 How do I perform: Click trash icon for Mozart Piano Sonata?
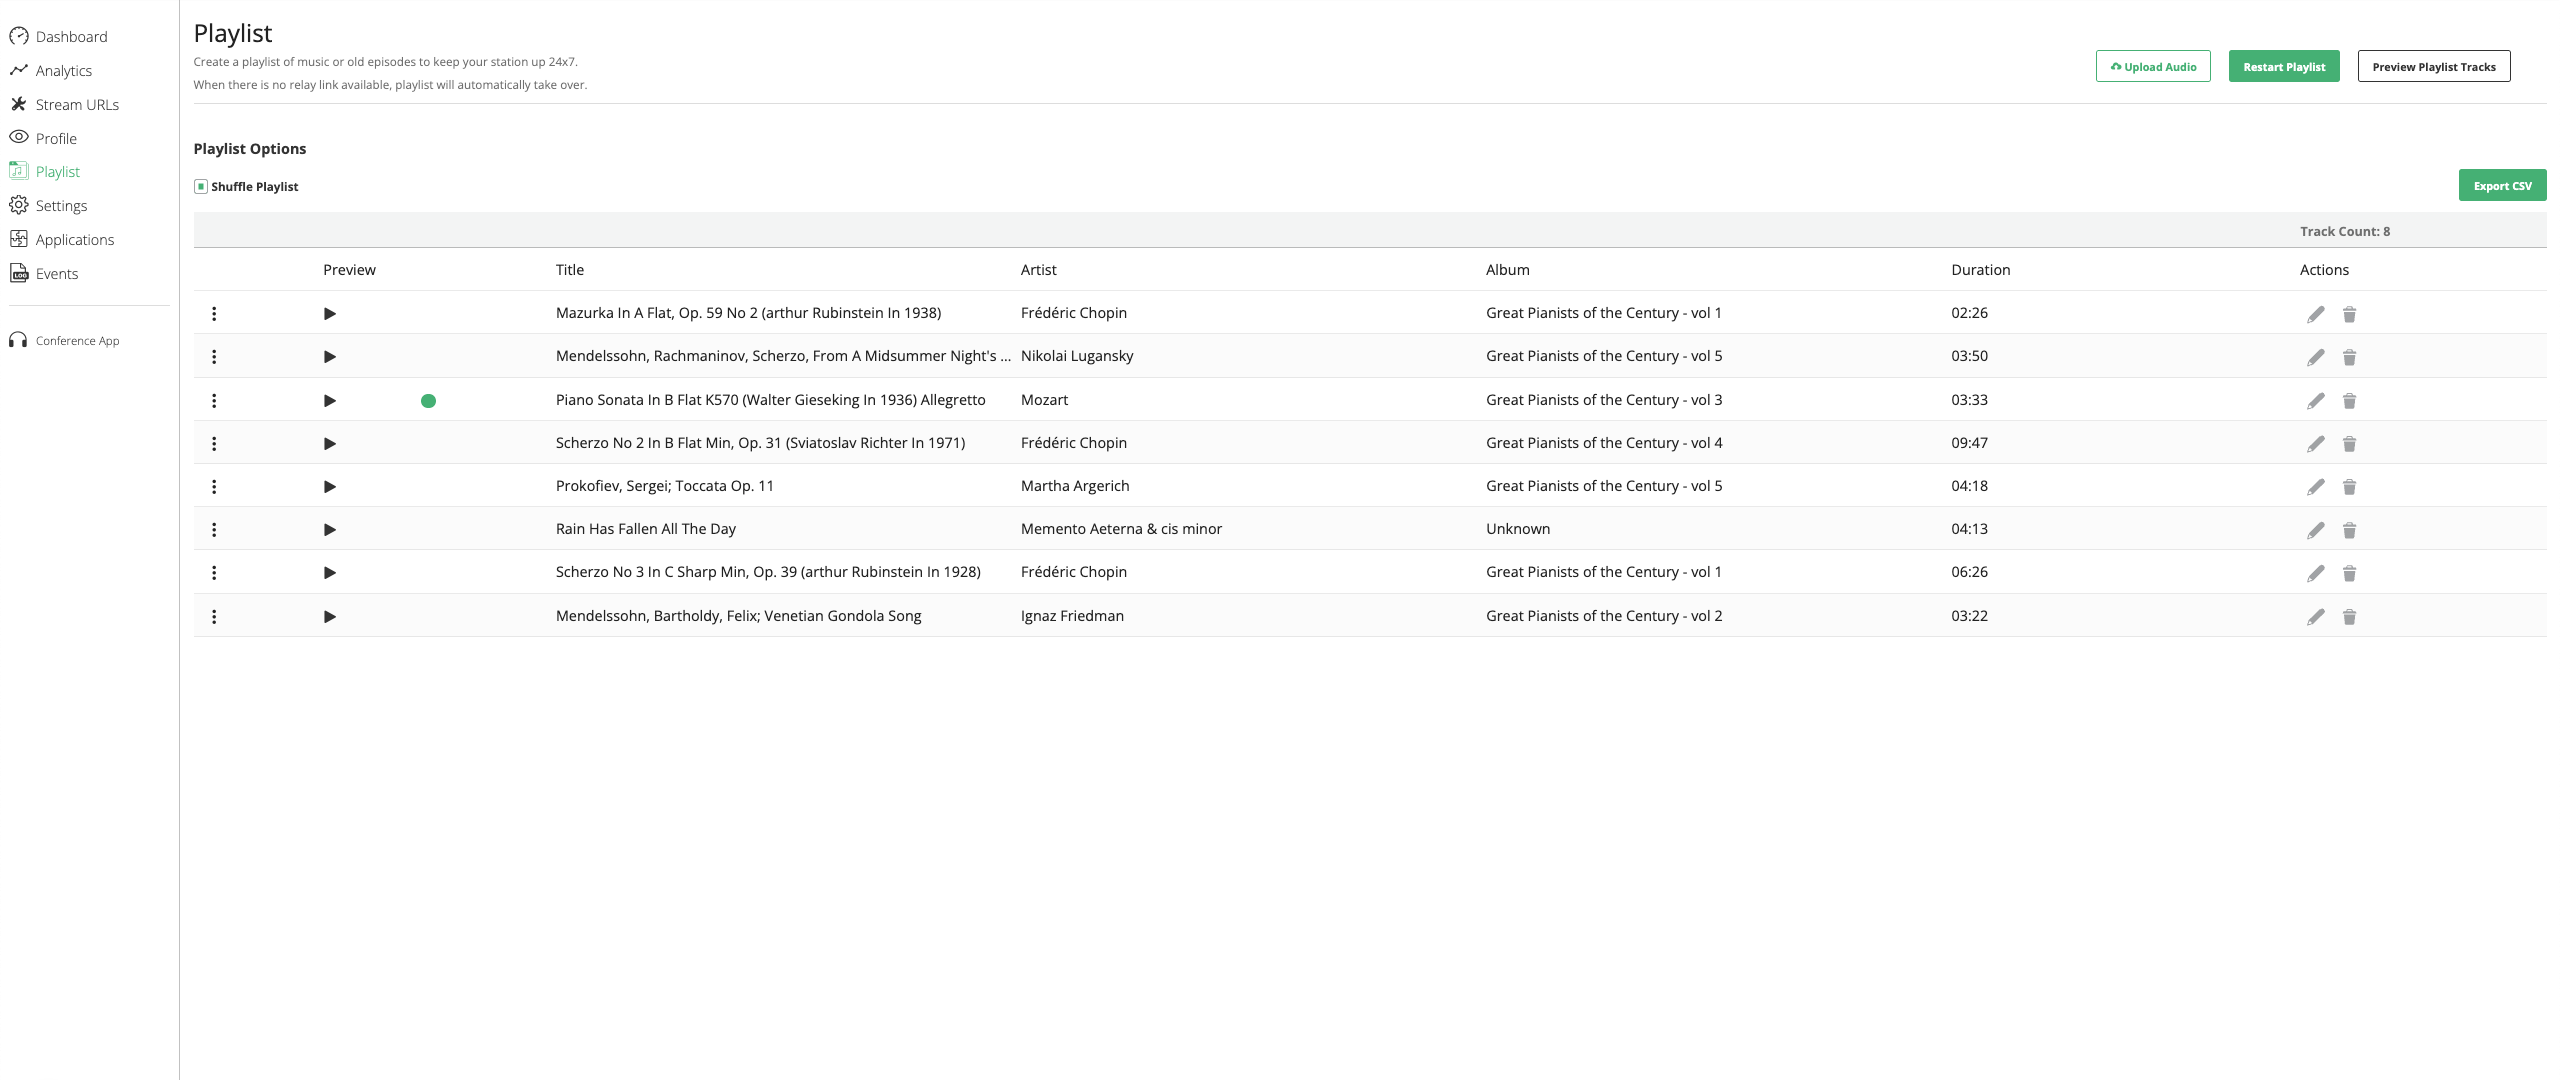coord(2349,401)
